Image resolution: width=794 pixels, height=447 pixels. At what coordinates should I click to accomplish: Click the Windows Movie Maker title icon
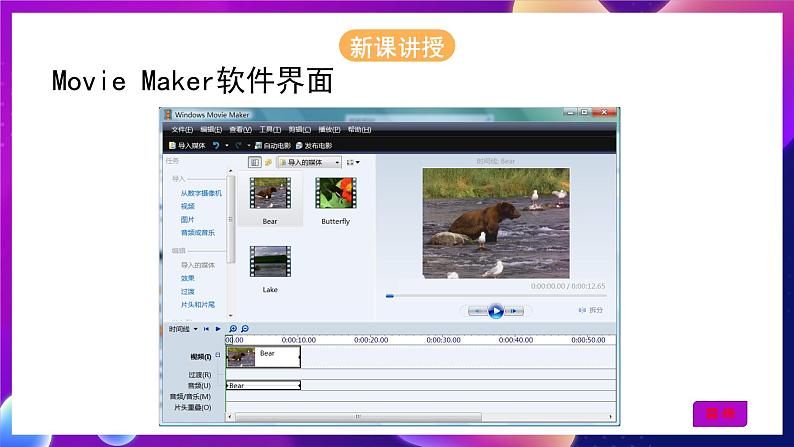pos(168,115)
